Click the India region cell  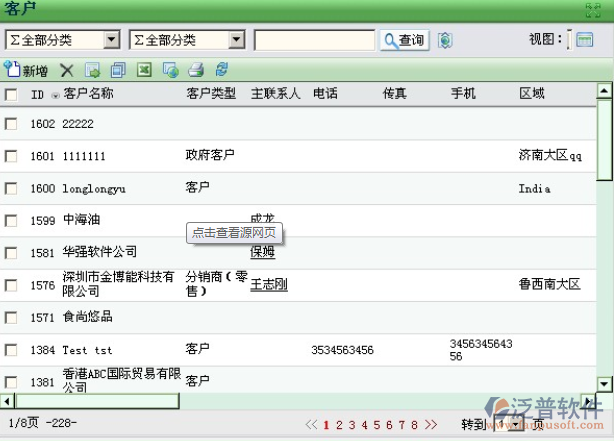pyautogui.click(x=535, y=188)
